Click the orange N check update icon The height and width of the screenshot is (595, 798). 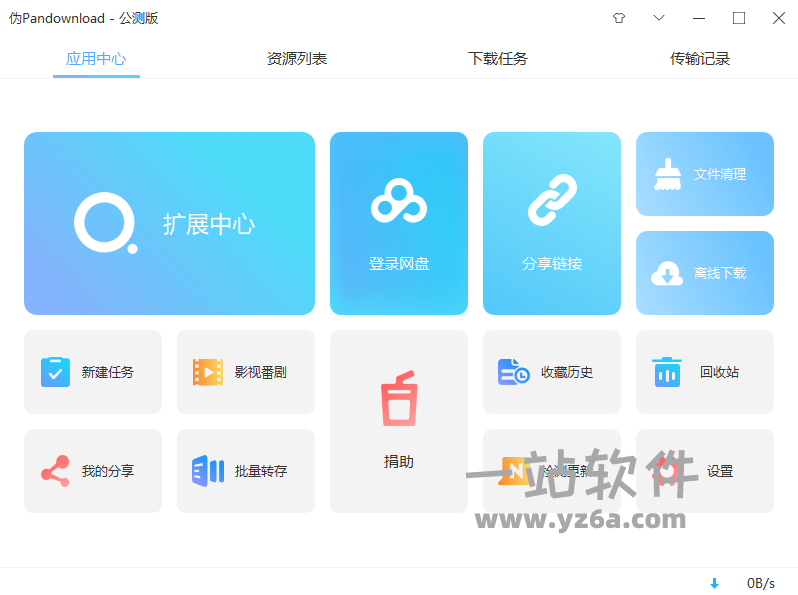click(x=513, y=471)
